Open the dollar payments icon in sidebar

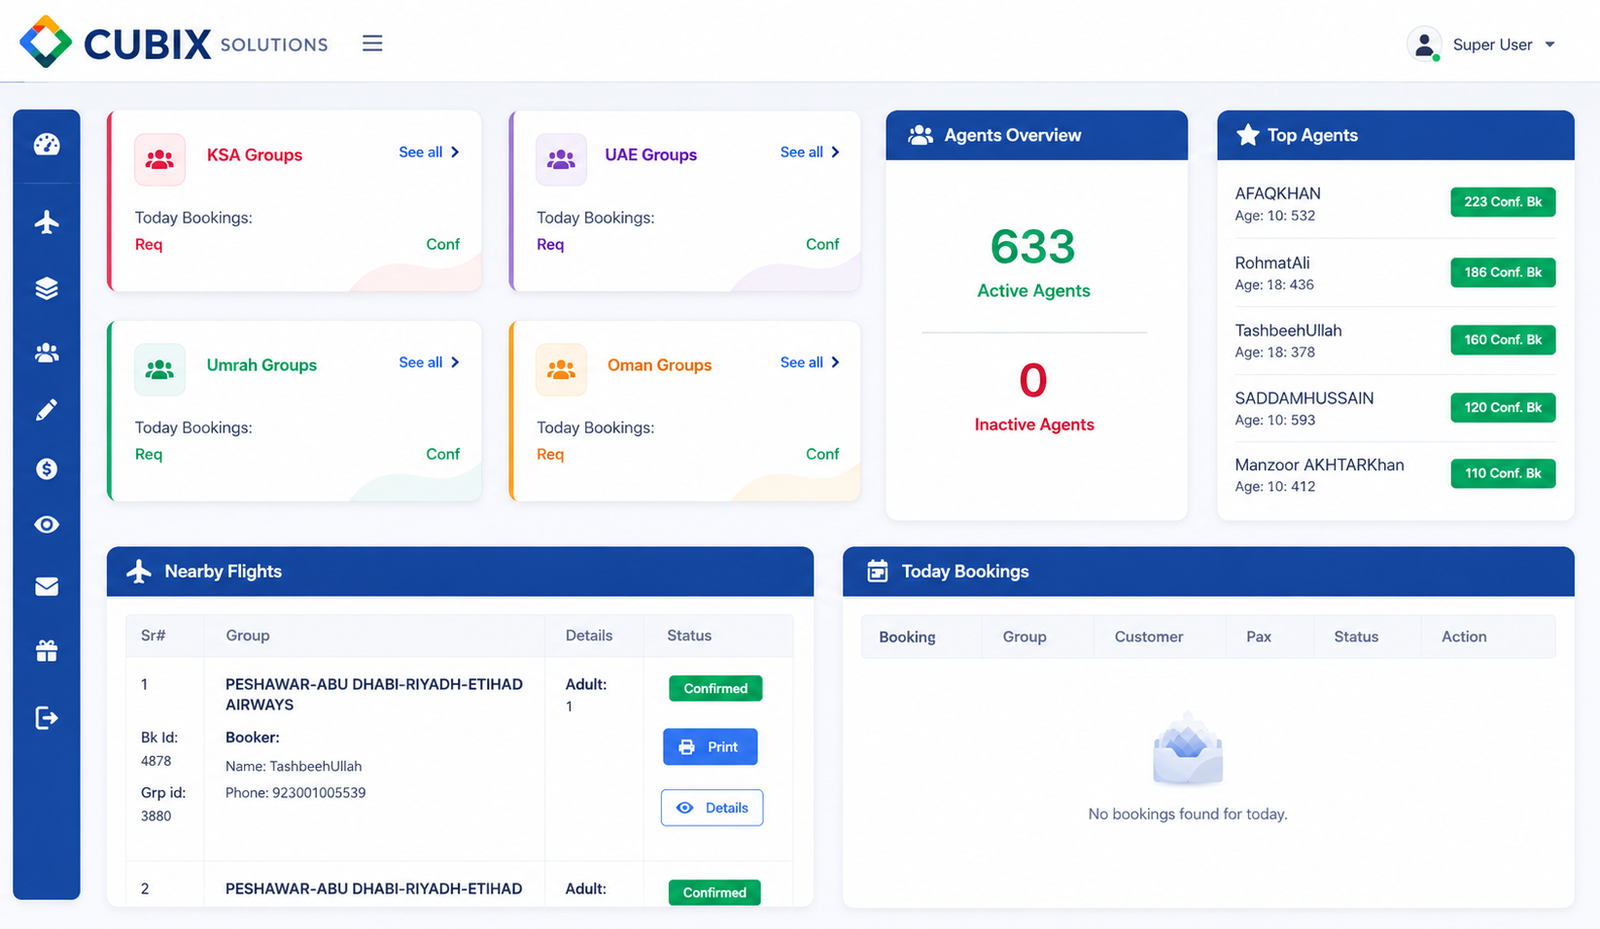[46, 468]
